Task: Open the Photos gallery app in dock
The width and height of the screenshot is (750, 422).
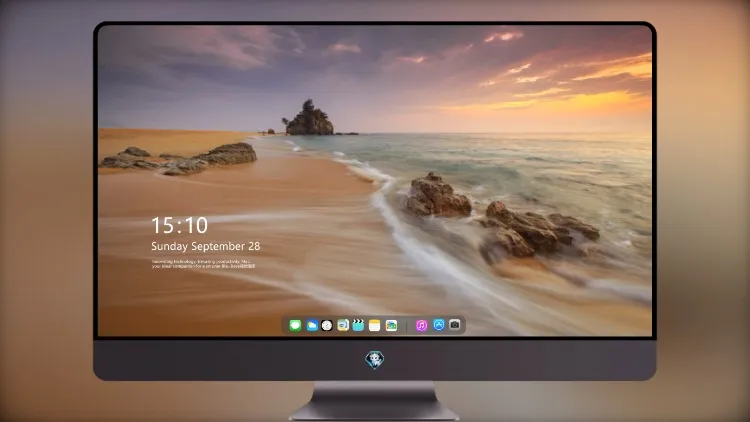Action: 391,325
